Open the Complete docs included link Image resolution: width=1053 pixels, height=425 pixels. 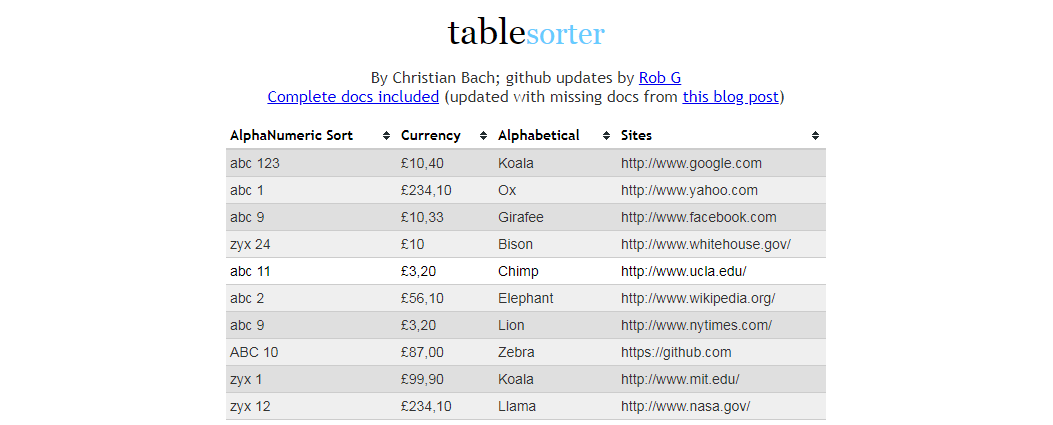pos(353,97)
